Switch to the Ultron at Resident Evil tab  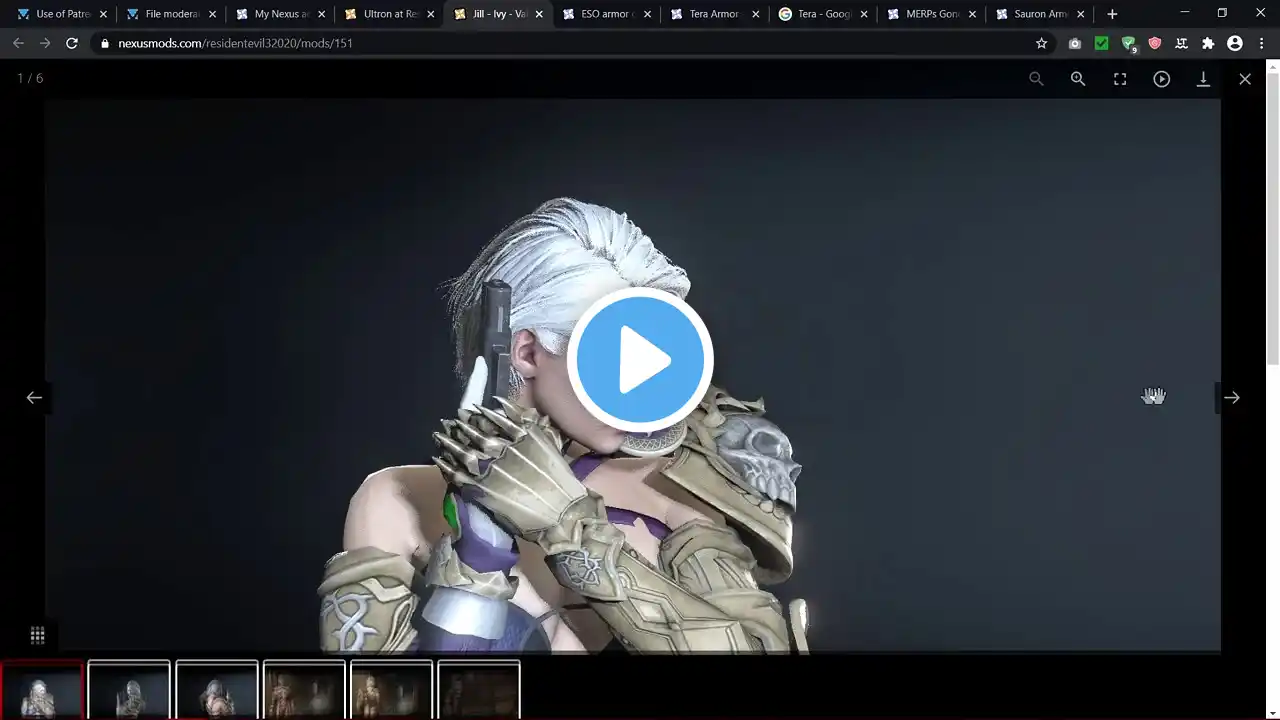pos(389,14)
